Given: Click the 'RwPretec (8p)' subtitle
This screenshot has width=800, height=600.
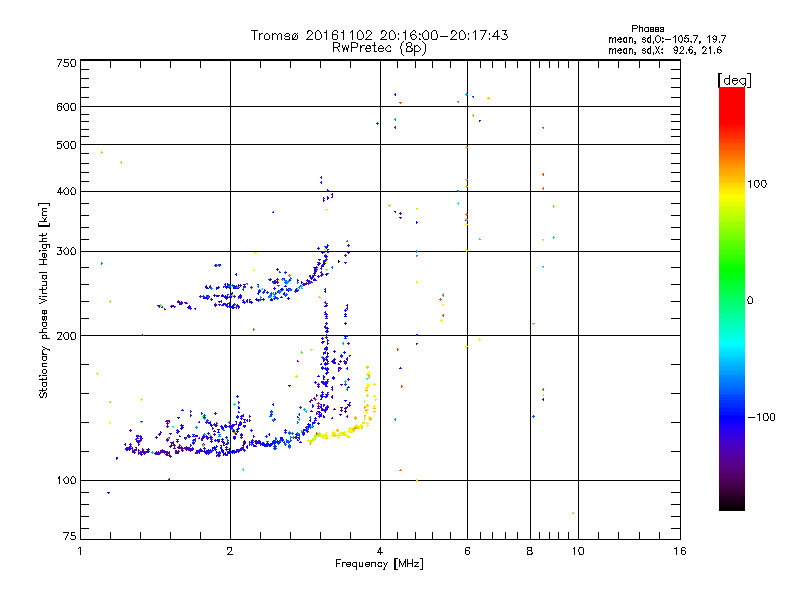Looking at the screenshot, I should (379, 48).
